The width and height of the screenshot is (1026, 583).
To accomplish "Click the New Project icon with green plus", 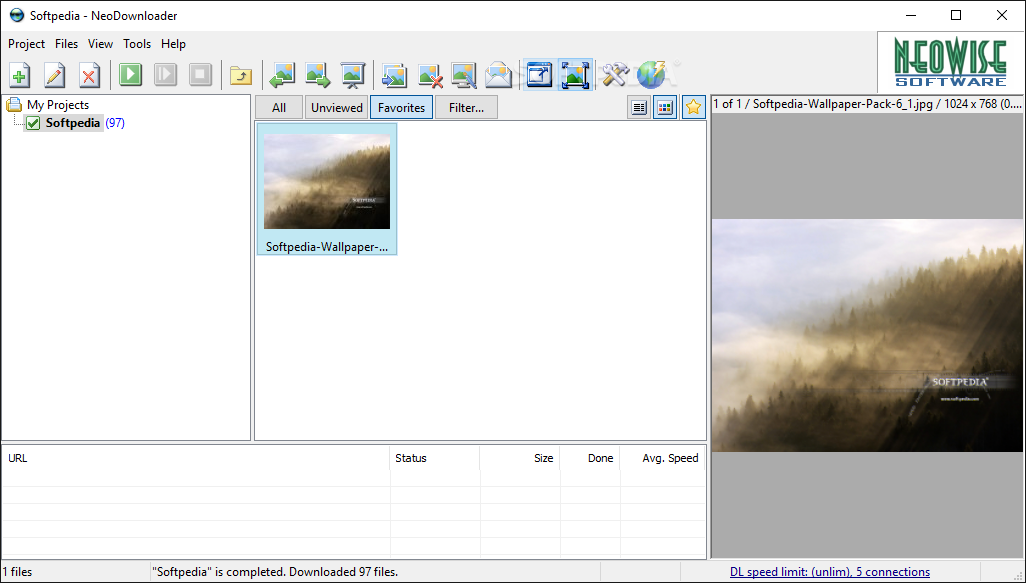I will coord(20,75).
